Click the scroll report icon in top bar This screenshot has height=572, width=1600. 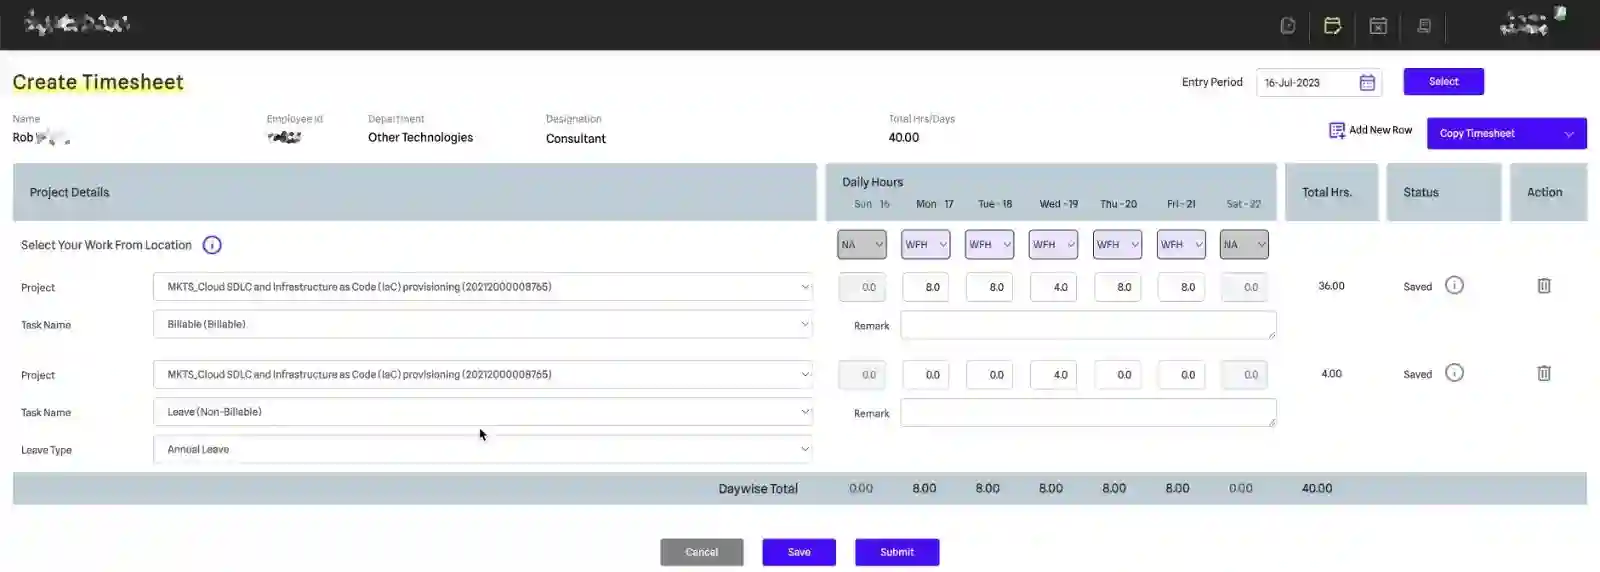[x=1424, y=26]
